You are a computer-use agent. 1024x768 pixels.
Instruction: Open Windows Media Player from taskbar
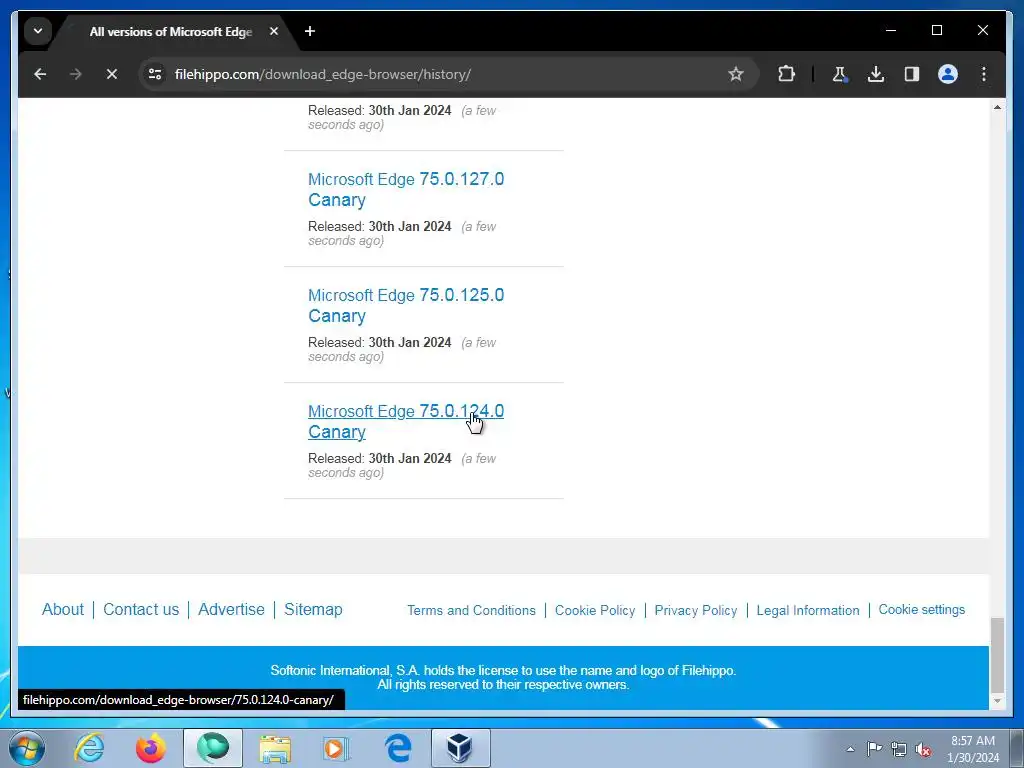336,748
